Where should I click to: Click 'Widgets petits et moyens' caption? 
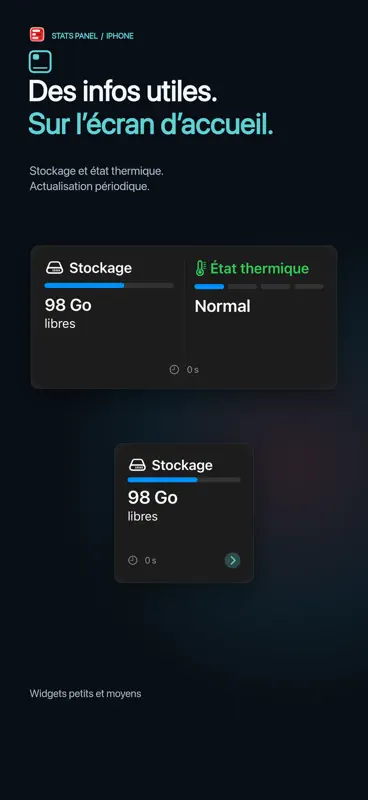coord(85,694)
